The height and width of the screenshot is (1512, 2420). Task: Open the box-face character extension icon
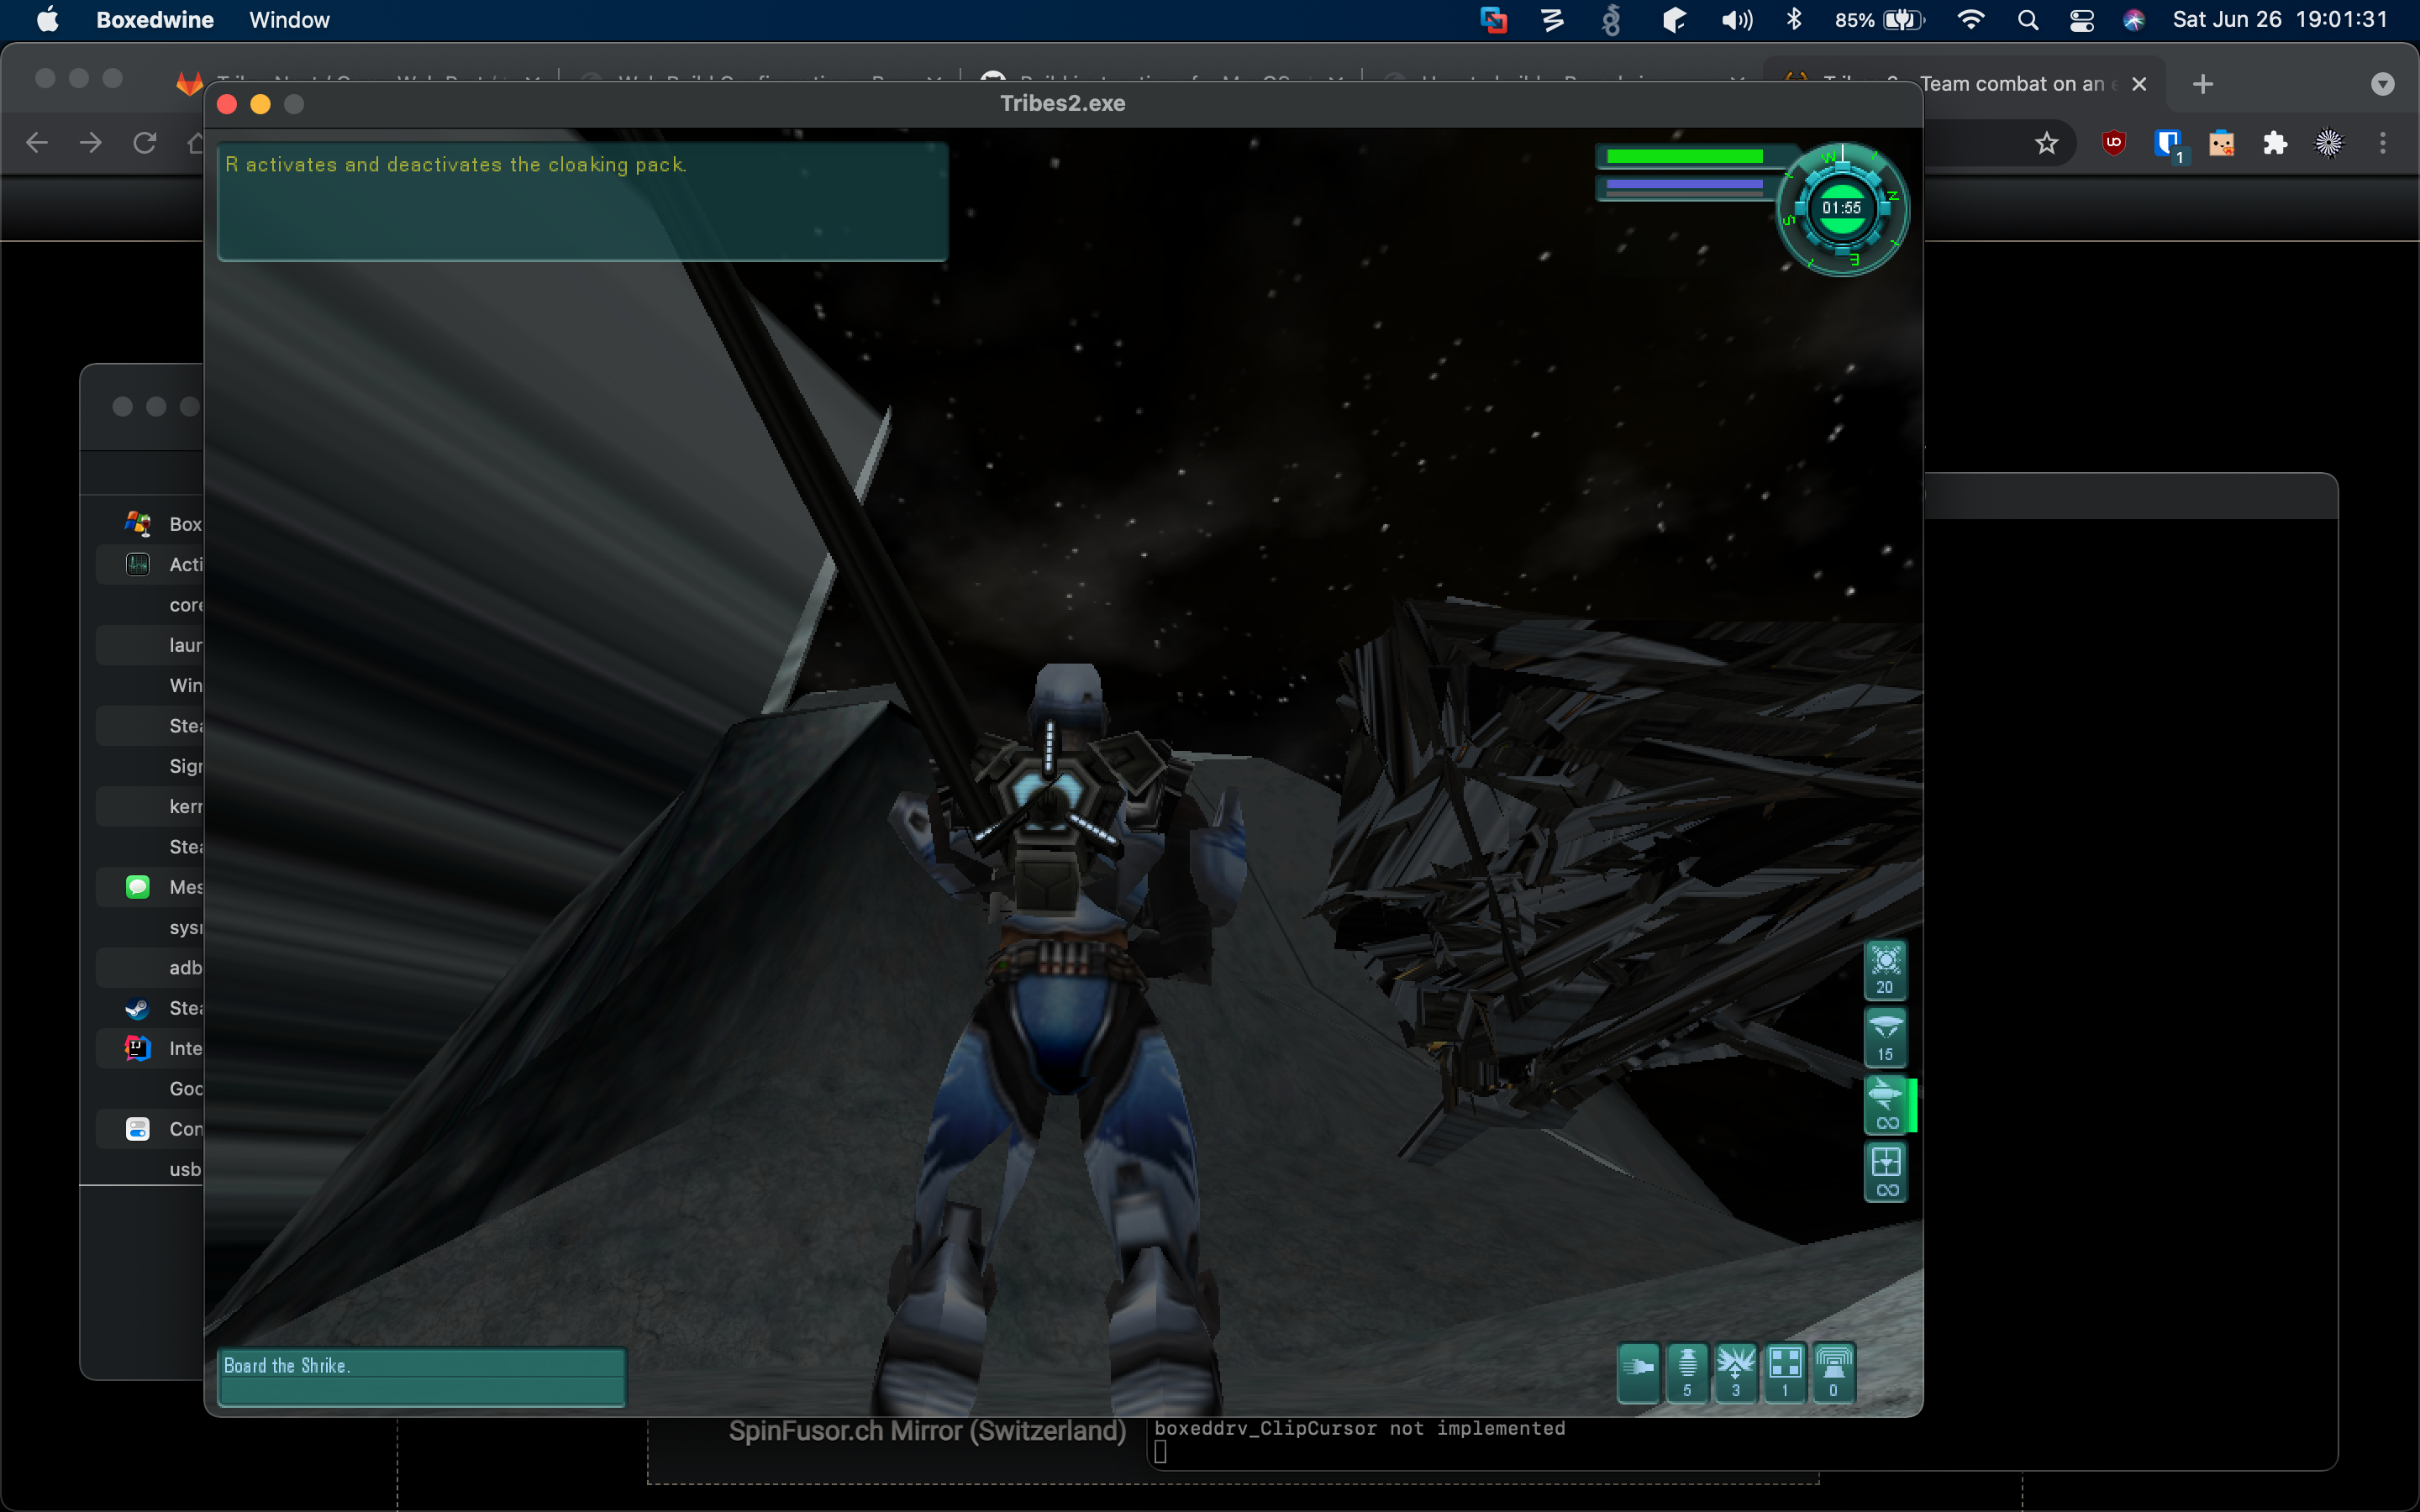pyautogui.click(x=2221, y=143)
